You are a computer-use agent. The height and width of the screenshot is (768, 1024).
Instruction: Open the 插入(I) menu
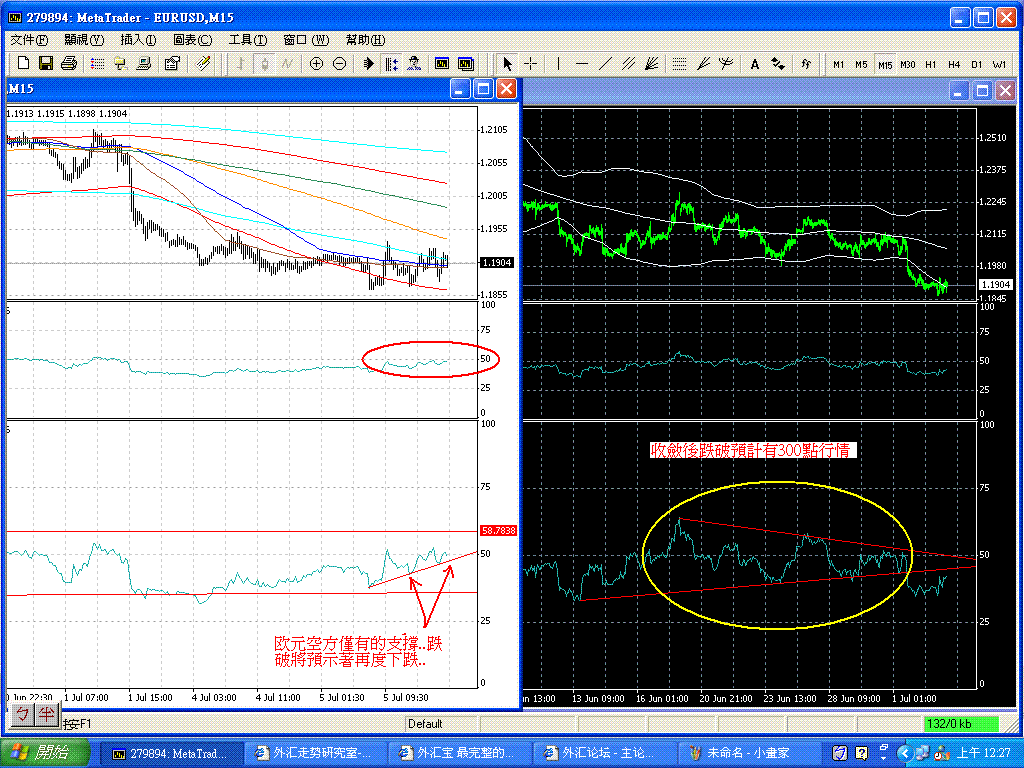tap(138, 40)
